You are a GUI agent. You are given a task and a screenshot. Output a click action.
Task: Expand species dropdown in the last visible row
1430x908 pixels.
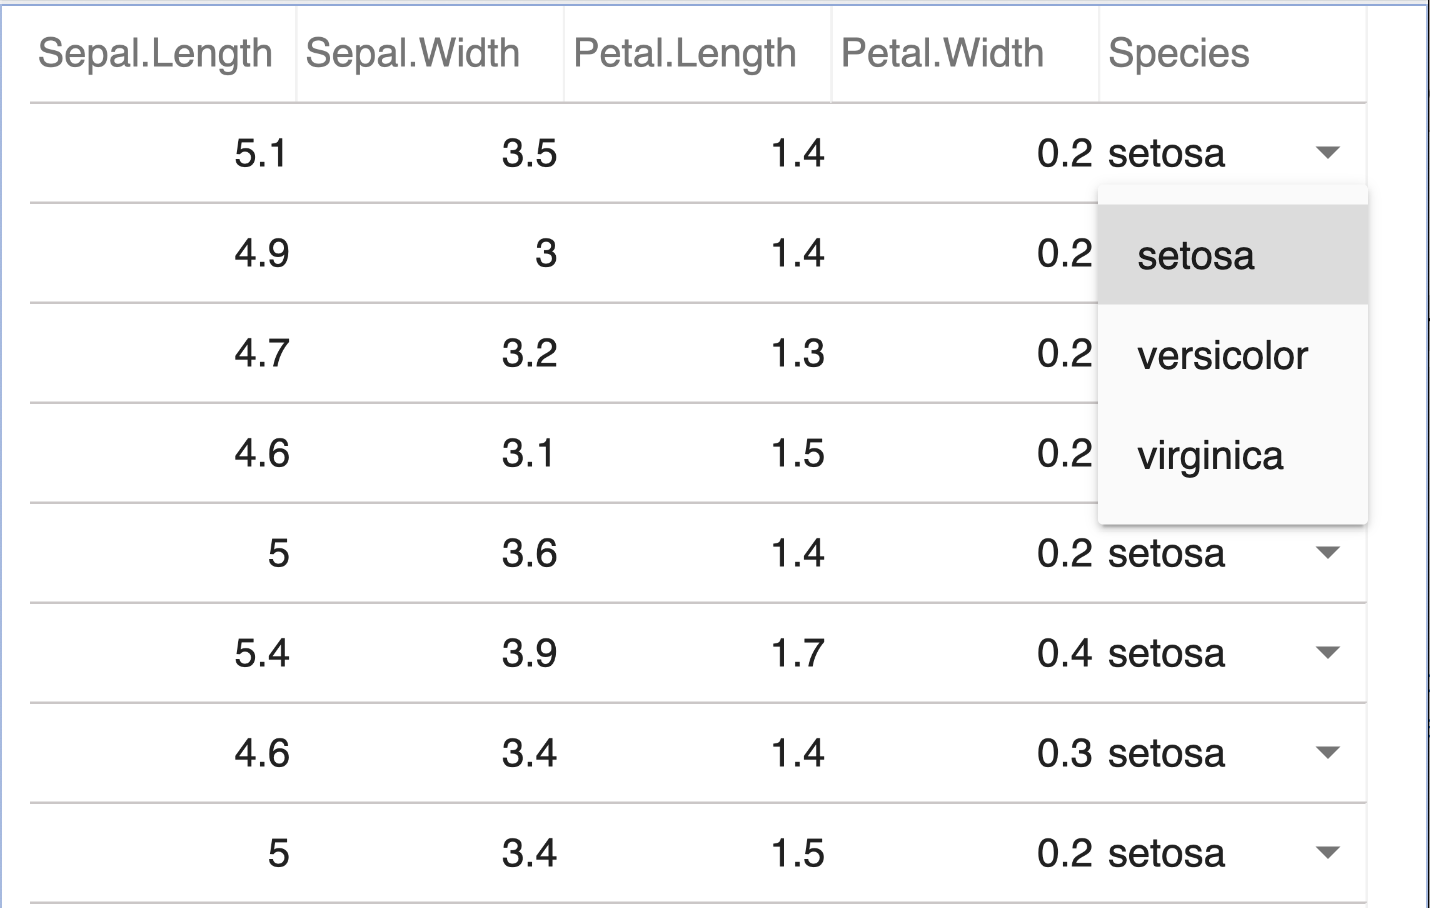click(x=1327, y=853)
